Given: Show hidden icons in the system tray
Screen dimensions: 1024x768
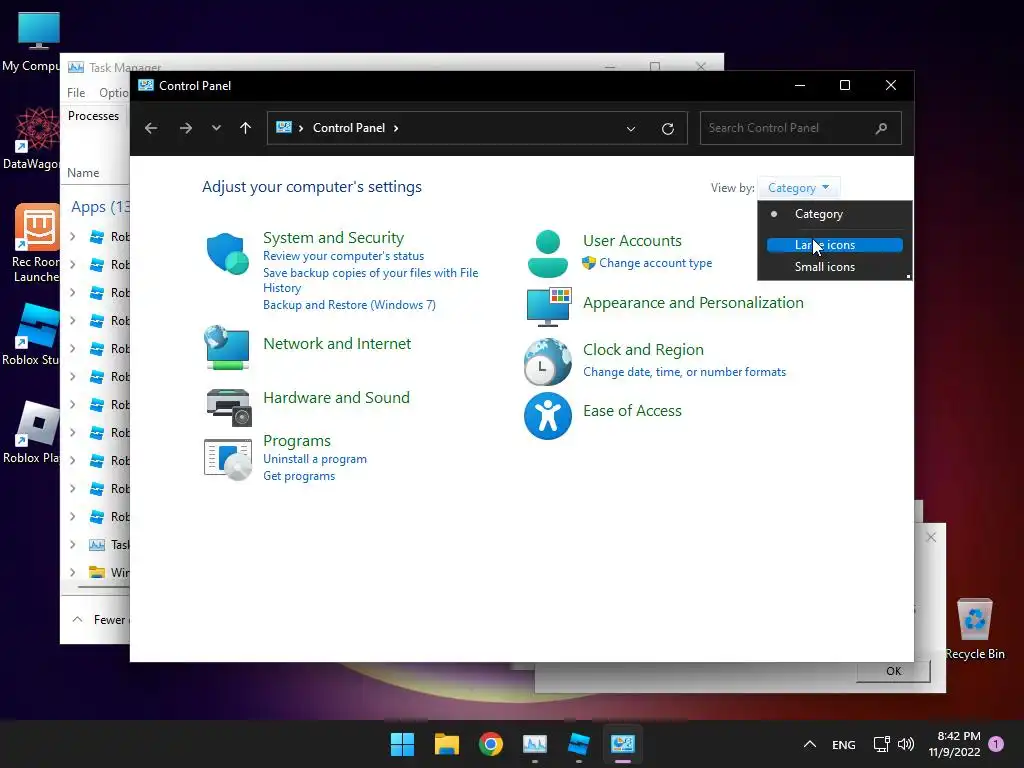Looking at the screenshot, I should (x=810, y=744).
